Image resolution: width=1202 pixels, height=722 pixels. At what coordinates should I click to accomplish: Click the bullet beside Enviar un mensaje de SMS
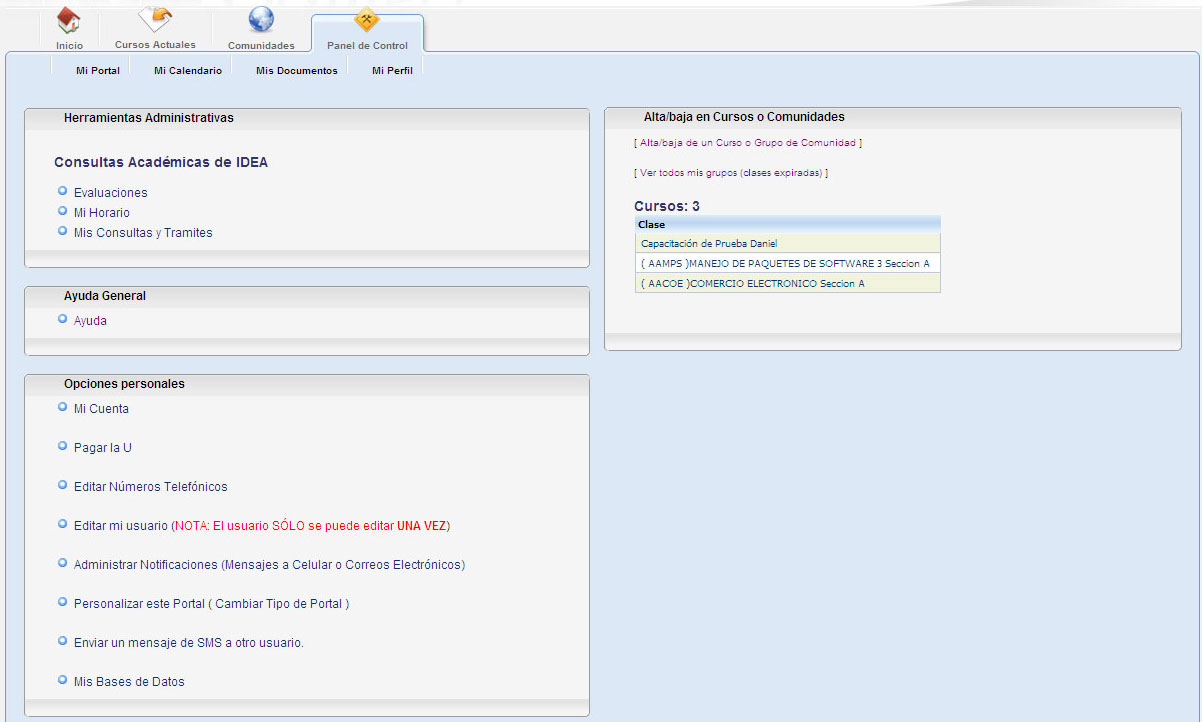click(x=63, y=640)
